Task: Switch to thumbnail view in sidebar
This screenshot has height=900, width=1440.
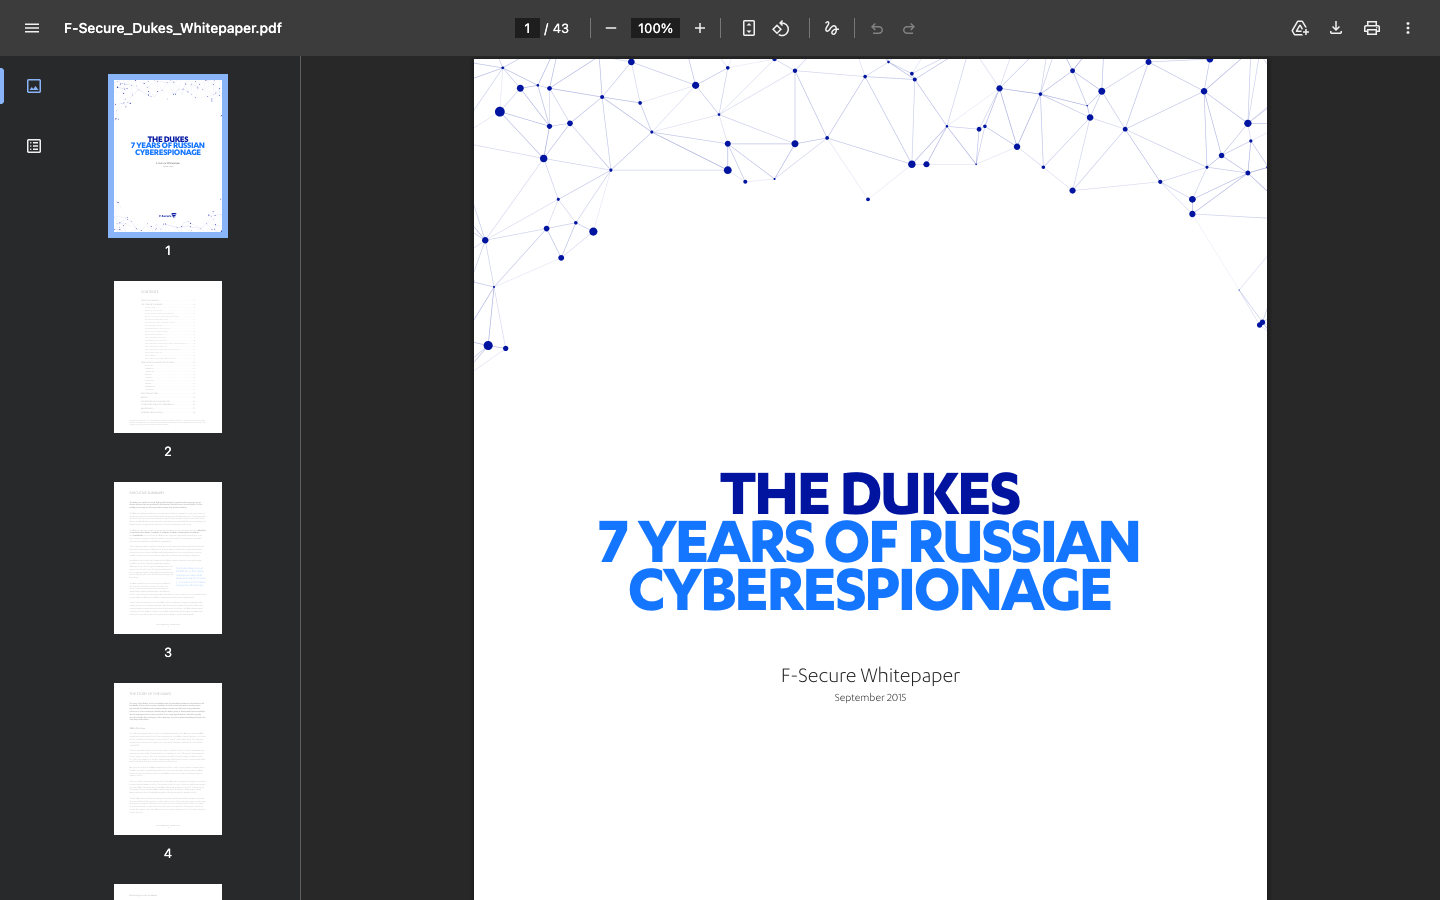Action: click(33, 86)
